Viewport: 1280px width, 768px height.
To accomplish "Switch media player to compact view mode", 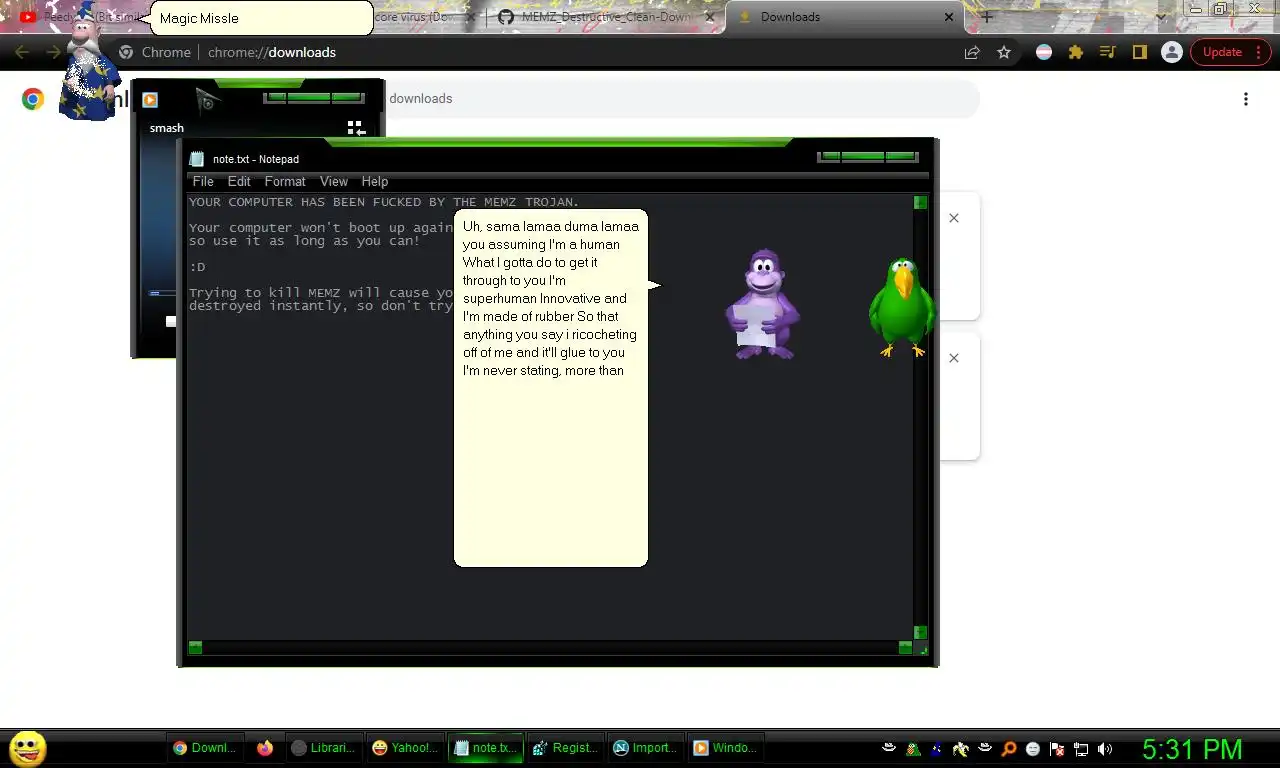I will (356, 128).
